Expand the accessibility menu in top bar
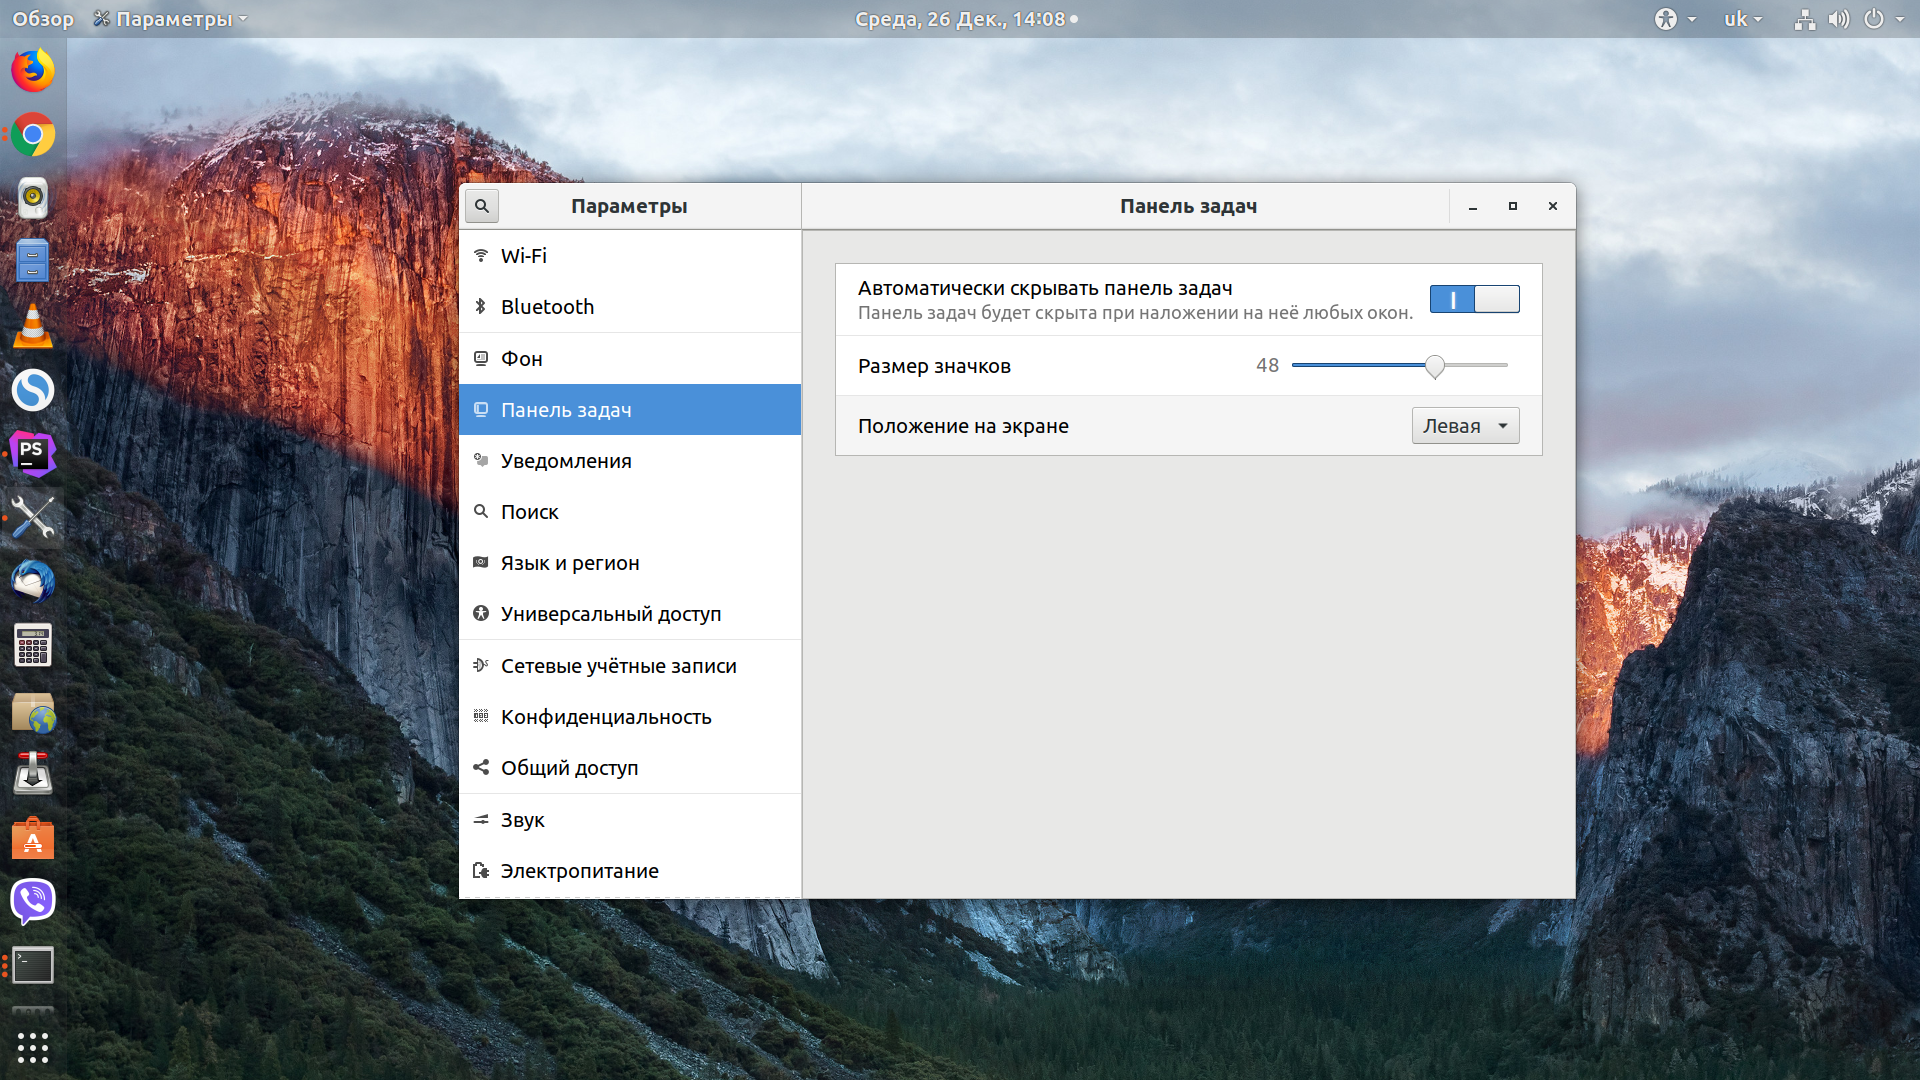1920x1080 pixels. coord(1674,19)
